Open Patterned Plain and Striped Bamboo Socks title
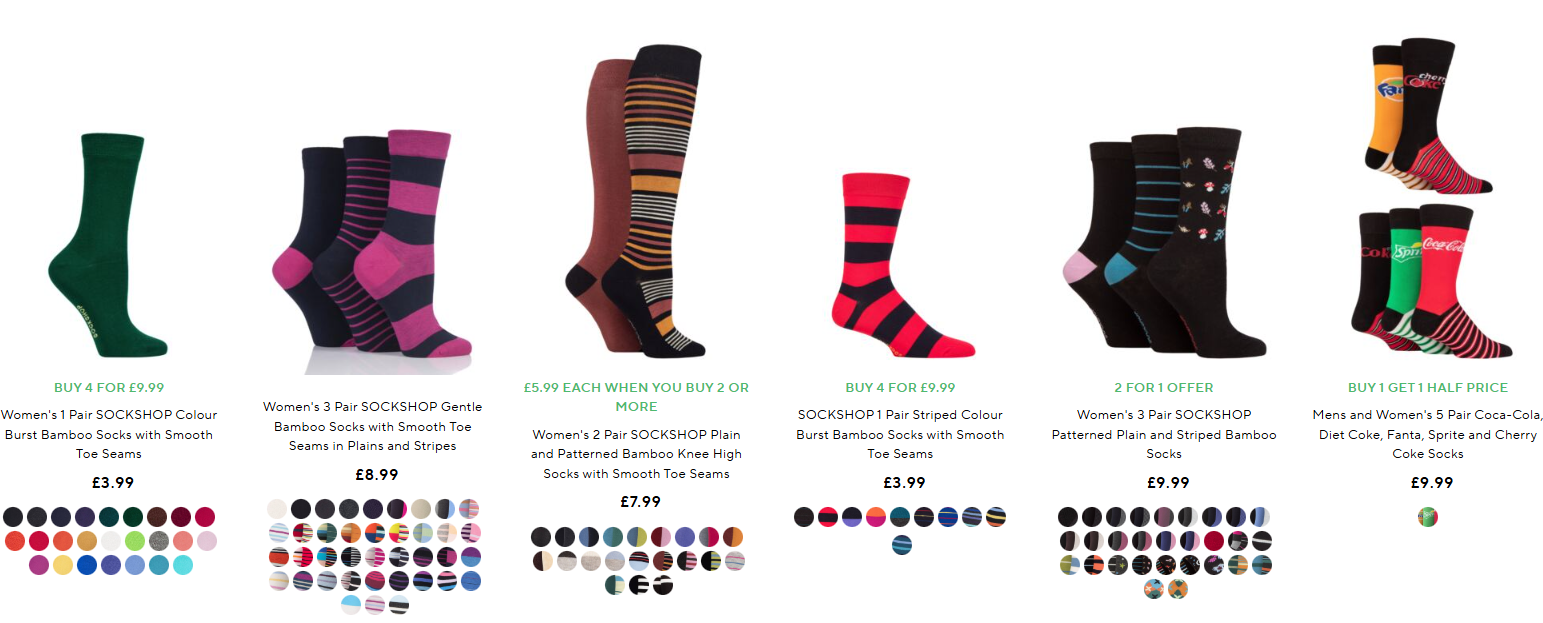This screenshot has height=623, width=1543. tap(1164, 434)
